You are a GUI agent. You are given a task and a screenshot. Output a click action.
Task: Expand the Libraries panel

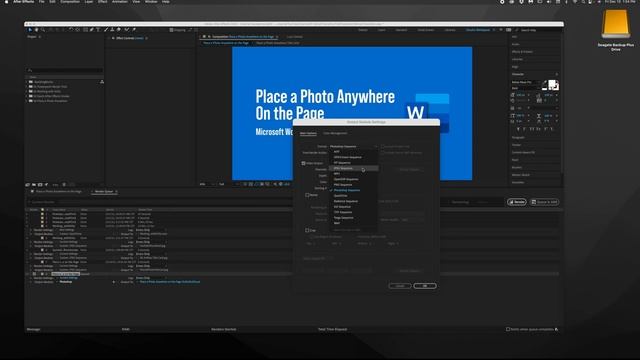pyautogui.click(x=518, y=59)
